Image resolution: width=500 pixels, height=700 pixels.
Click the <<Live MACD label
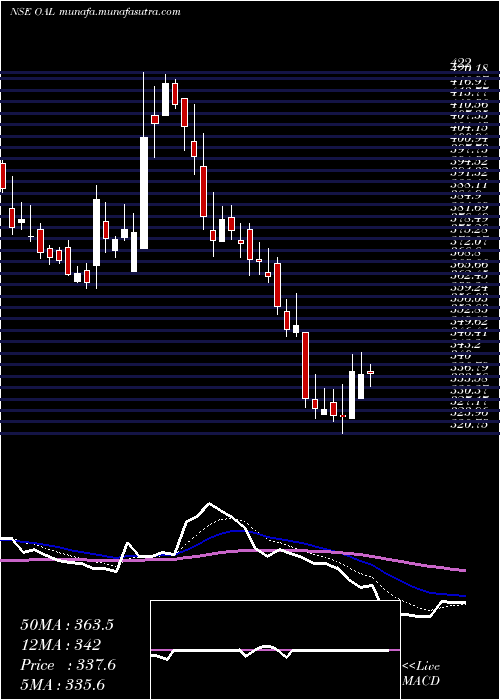pos(421,674)
